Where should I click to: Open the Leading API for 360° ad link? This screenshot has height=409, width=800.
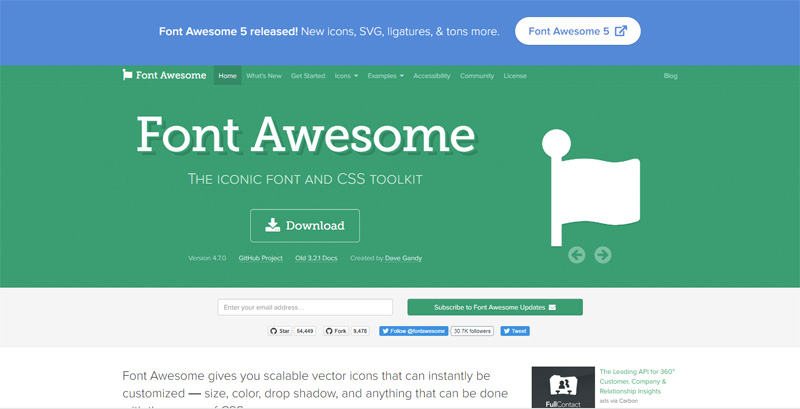tap(637, 381)
